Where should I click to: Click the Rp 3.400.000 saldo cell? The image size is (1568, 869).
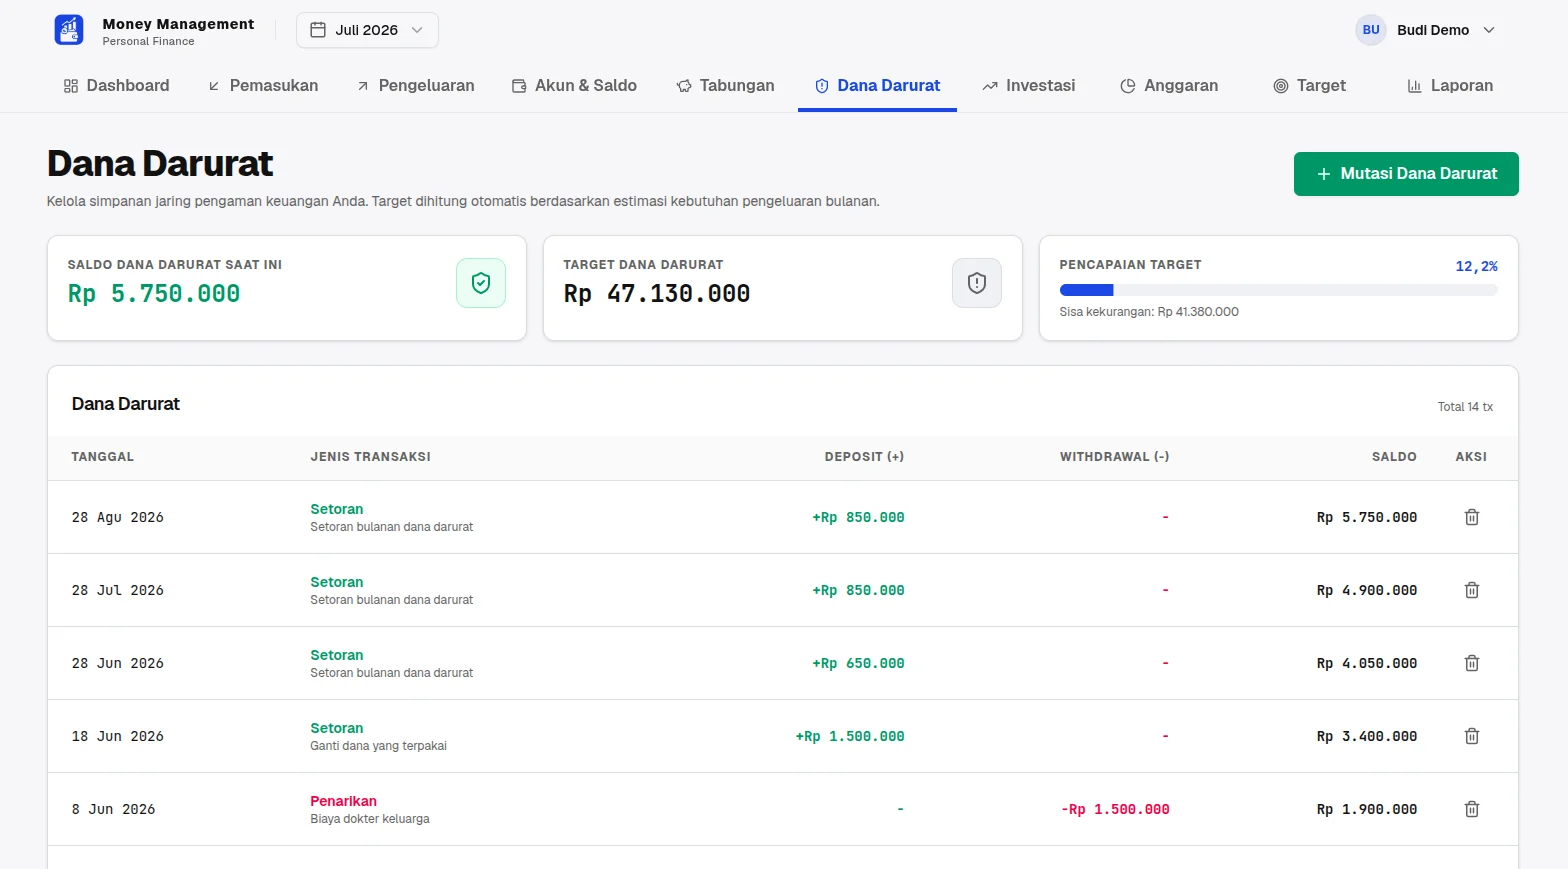coord(1367,736)
